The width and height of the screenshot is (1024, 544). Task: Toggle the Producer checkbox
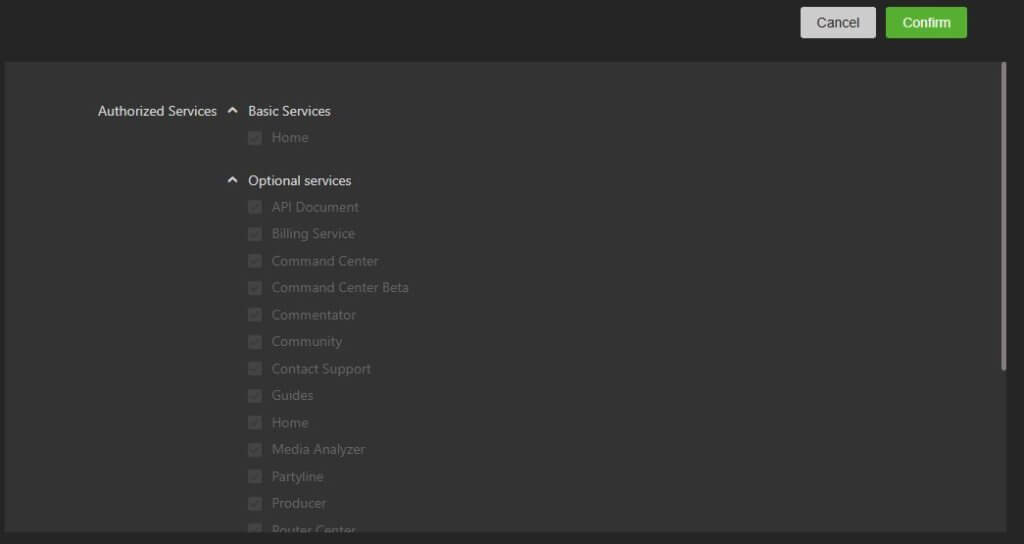(255, 504)
